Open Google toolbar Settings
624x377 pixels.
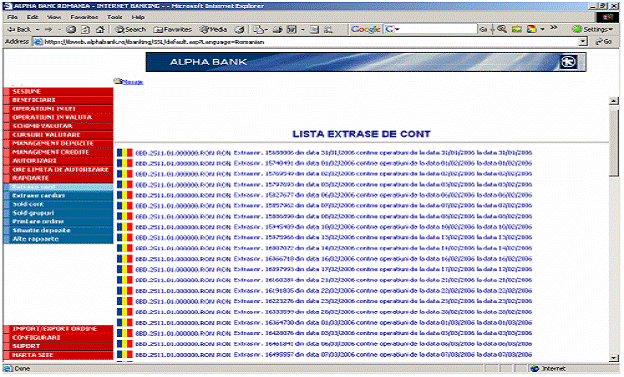(593, 29)
